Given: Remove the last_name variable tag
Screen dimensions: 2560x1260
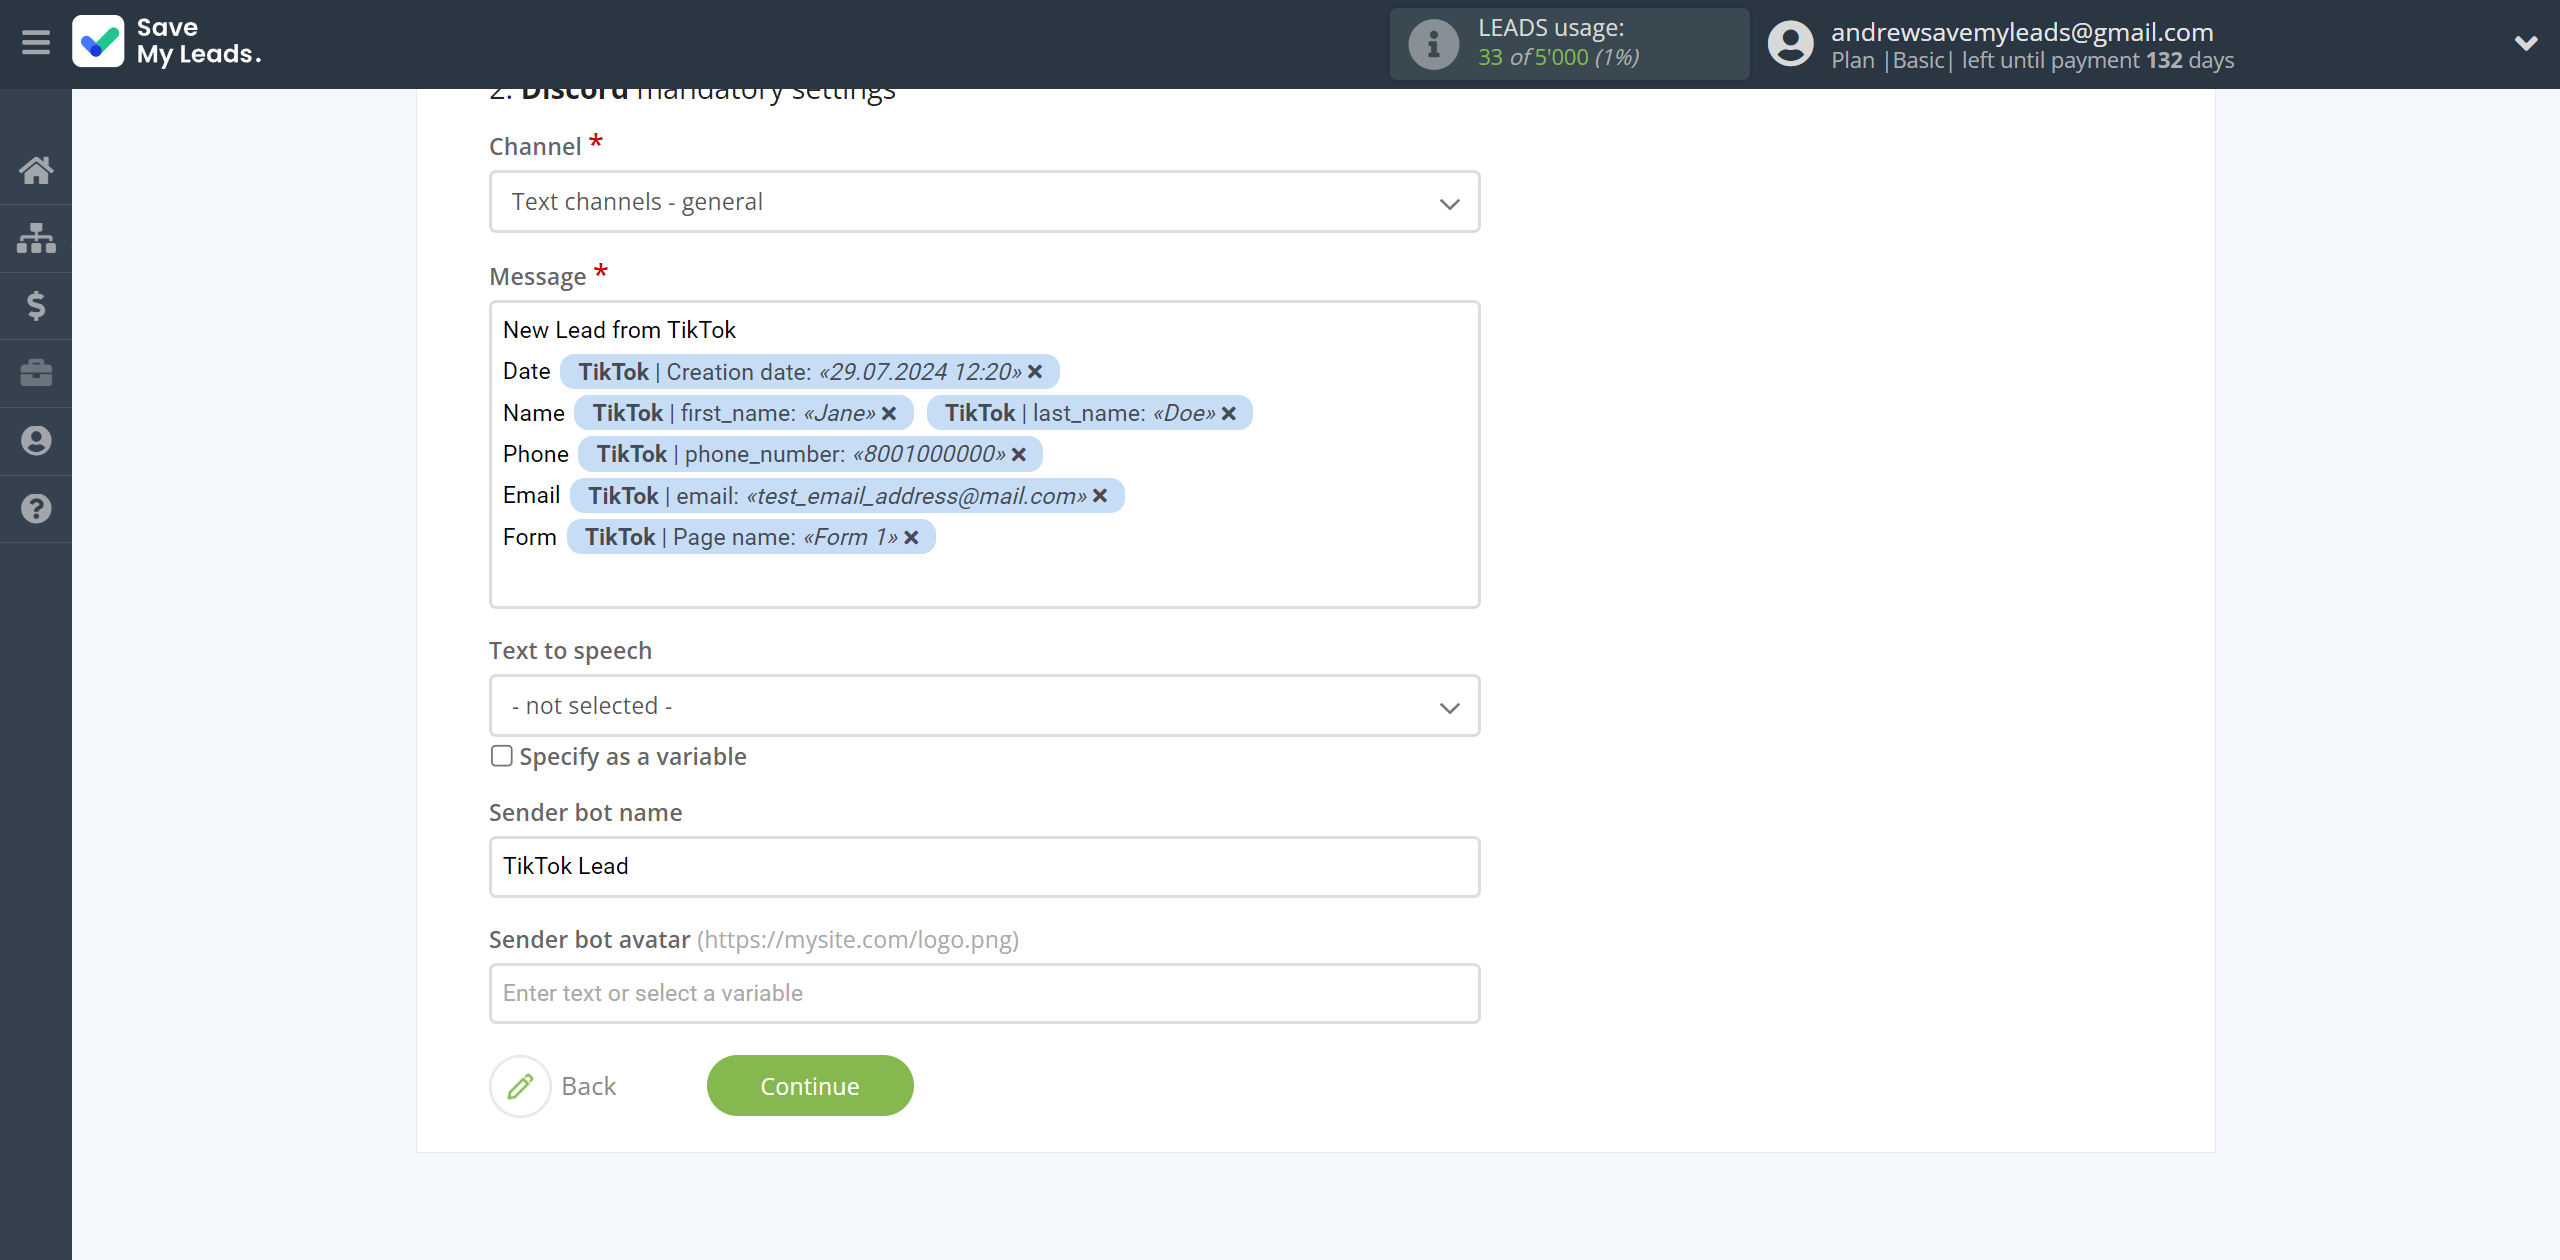Looking at the screenshot, I should click(1229, 413).
